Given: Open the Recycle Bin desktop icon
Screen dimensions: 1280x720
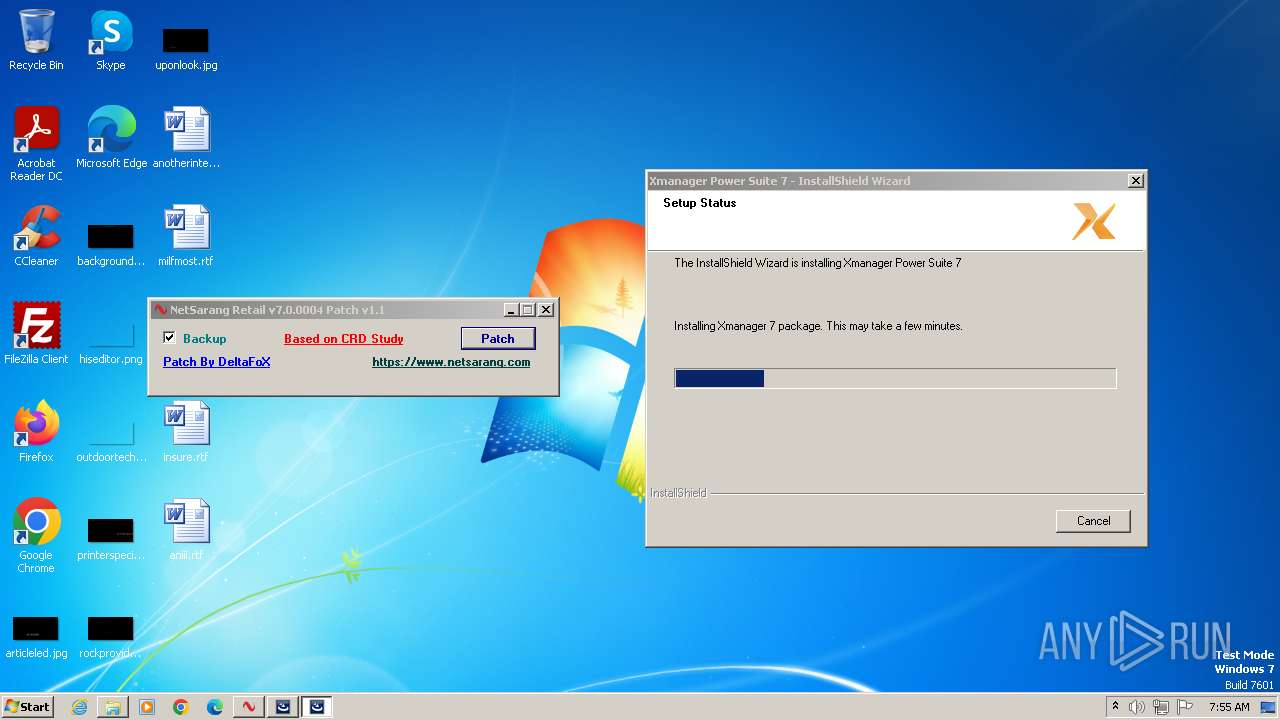Looking at the screenshot, I should coord(36,40).
